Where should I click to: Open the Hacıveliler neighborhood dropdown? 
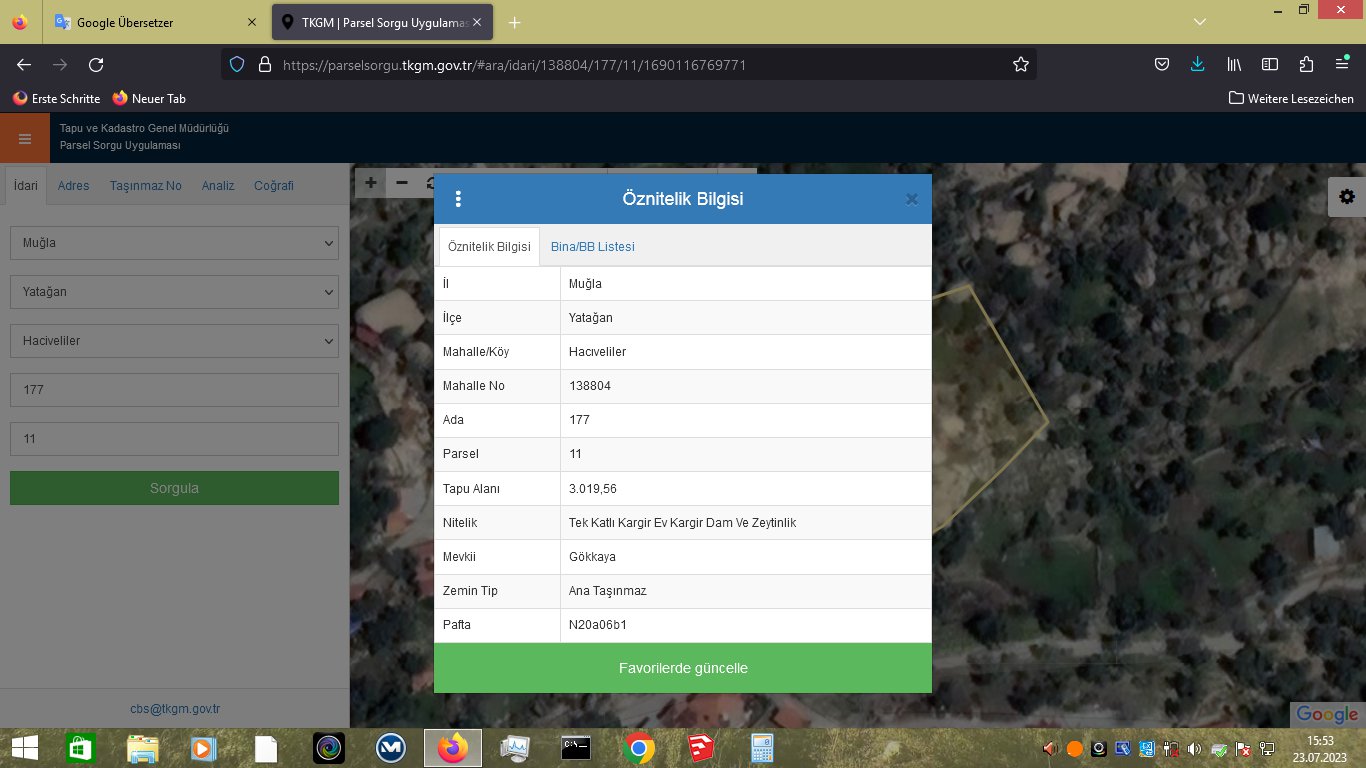pyautogui.click(x=174, y=341)
